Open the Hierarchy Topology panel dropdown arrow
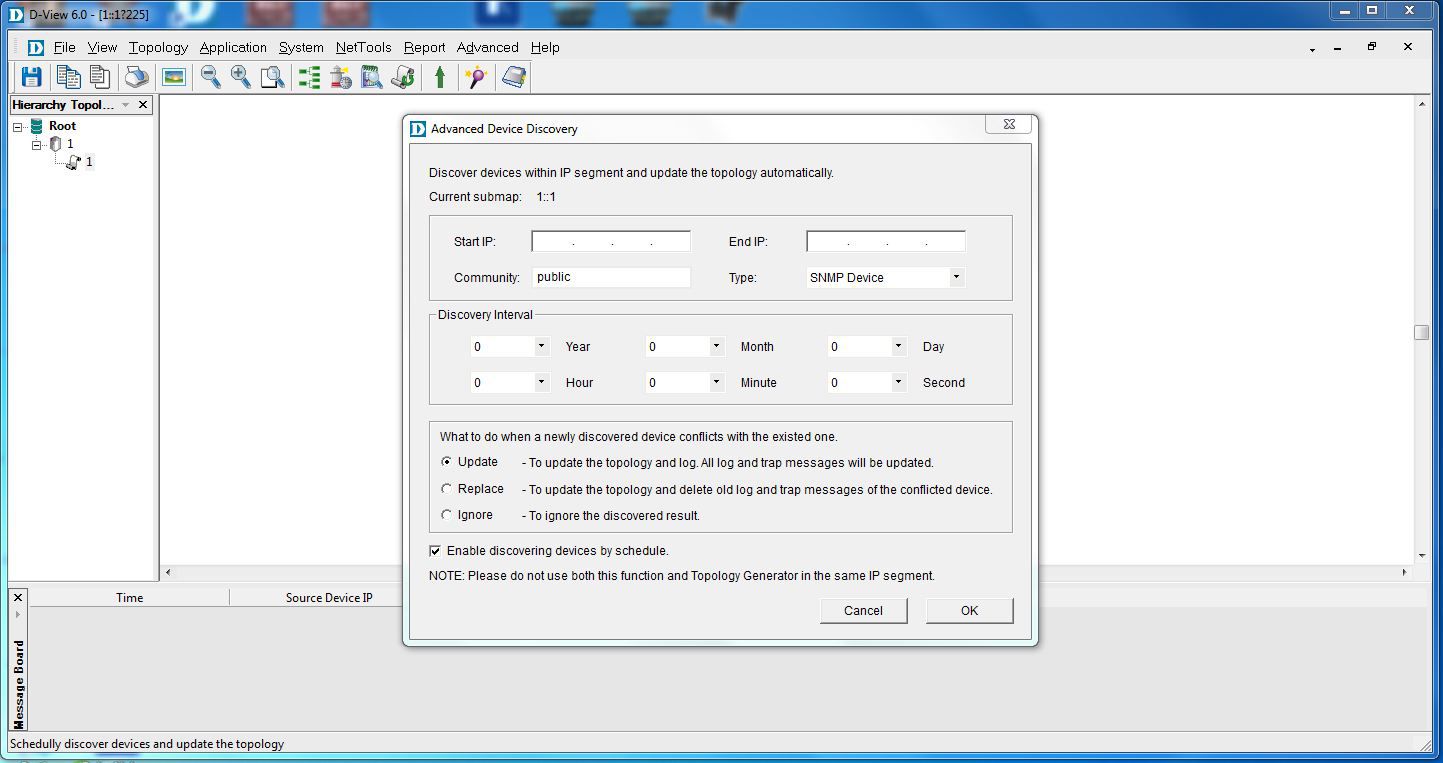The image size is (1443, 763). pos(125,105)
